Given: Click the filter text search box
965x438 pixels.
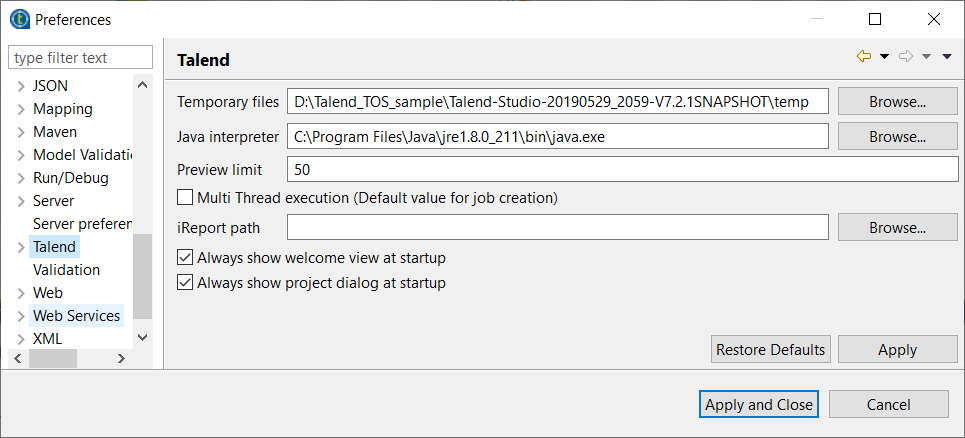Looking at the screenshot, I should point(80,58).
